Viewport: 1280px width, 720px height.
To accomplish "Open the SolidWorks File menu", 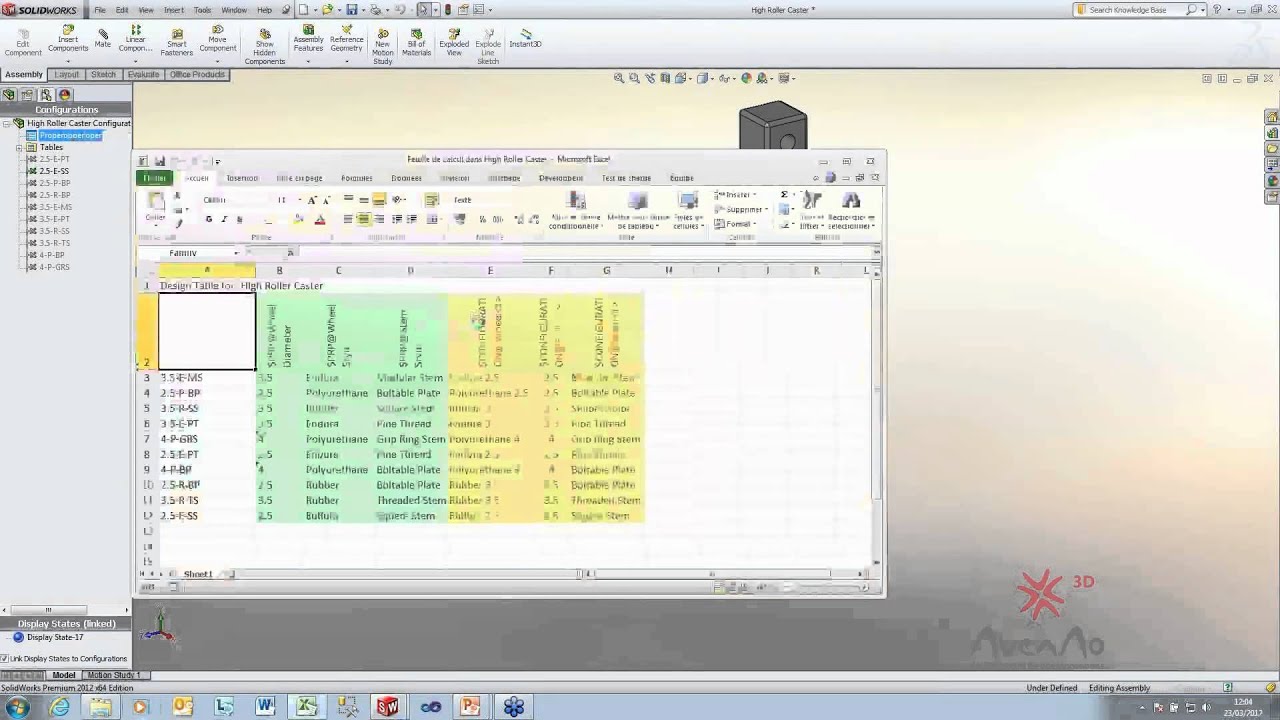I will click(100, 10).
